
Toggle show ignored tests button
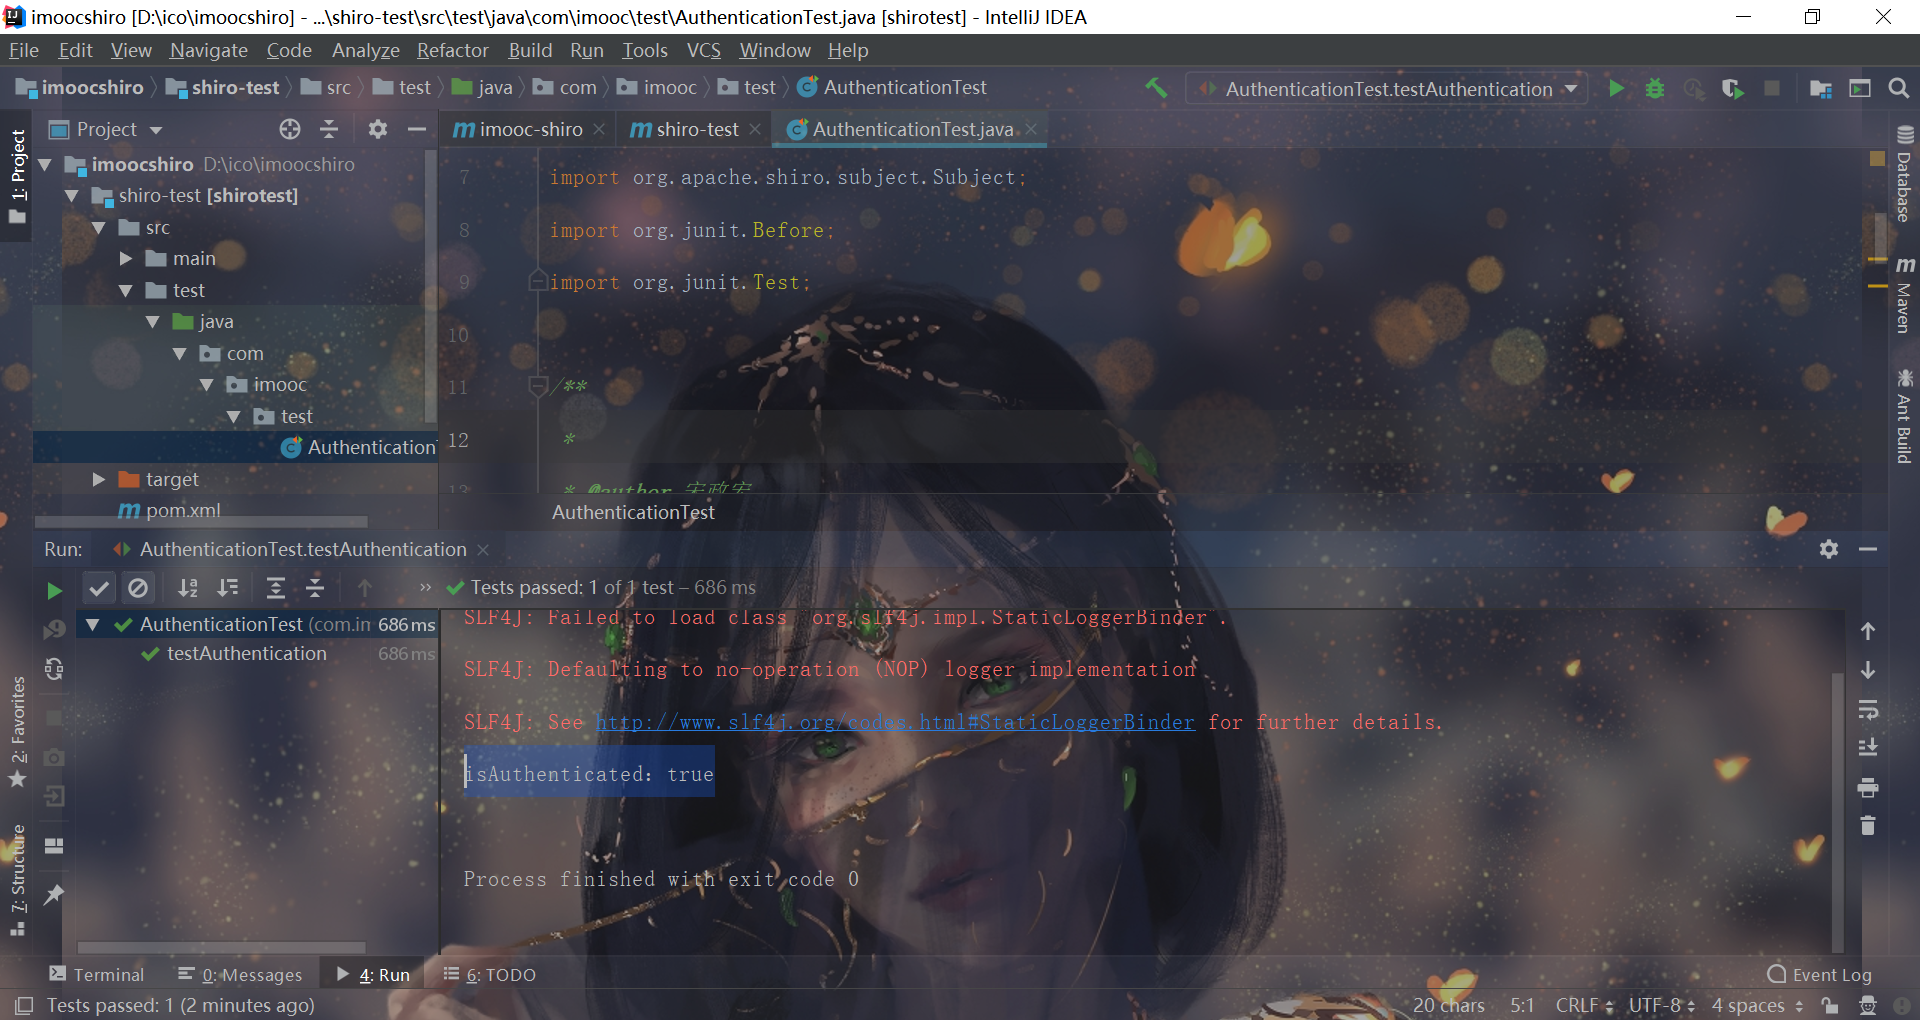[138, 588]
